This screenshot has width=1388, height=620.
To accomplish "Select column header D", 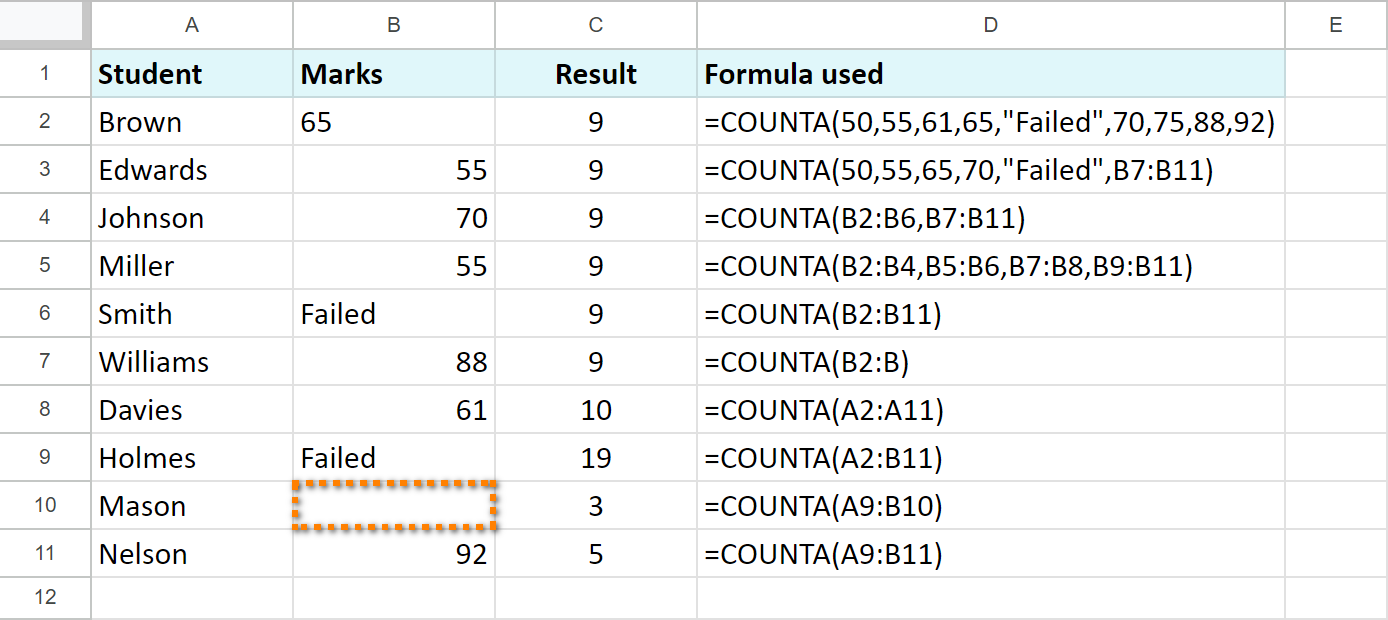I will 989,25.
